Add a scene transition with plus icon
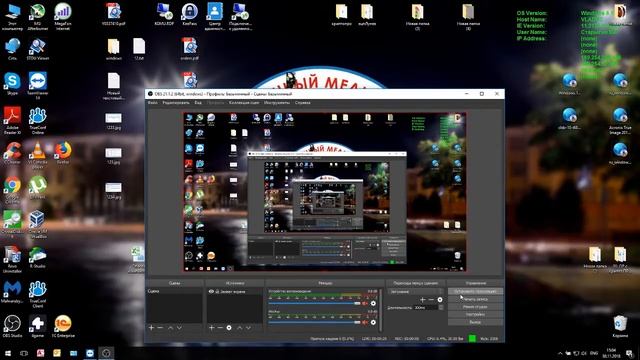 click(423, 300)
